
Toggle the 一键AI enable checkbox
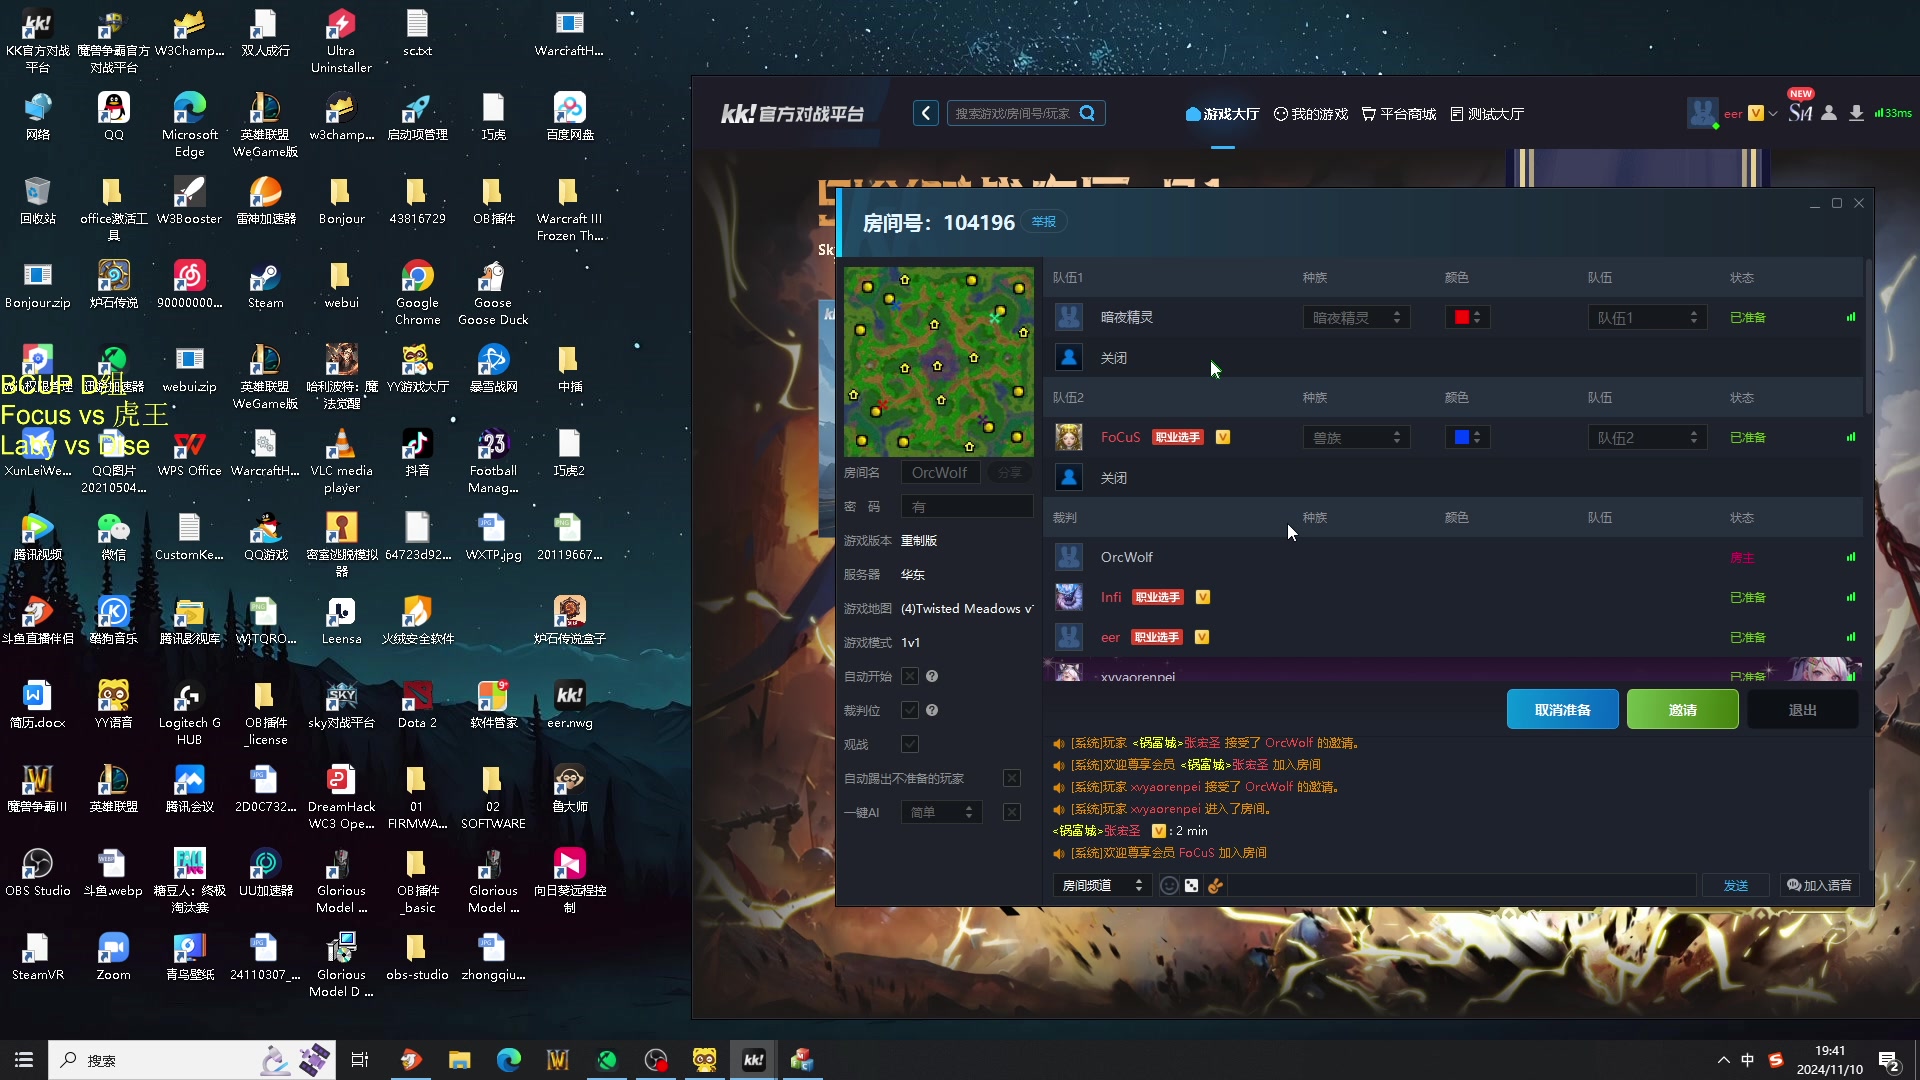(x=1012, y=812)
